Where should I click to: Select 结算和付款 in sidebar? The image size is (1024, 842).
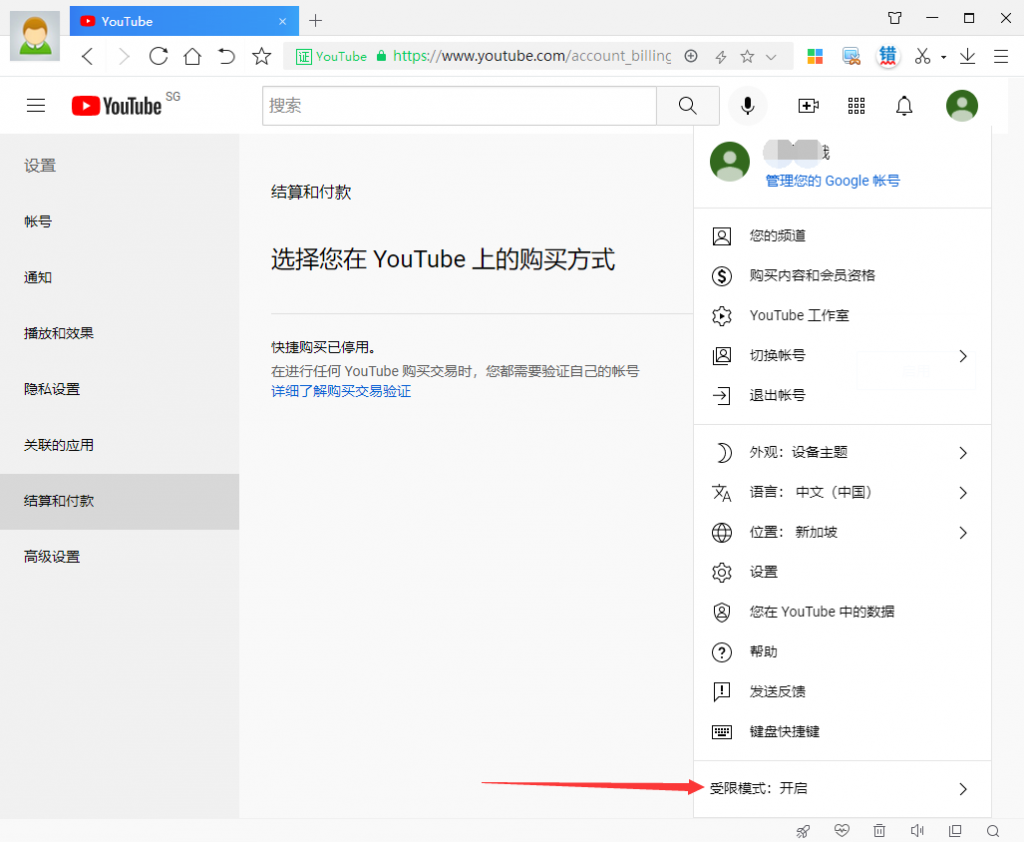(x=120, y=501)
